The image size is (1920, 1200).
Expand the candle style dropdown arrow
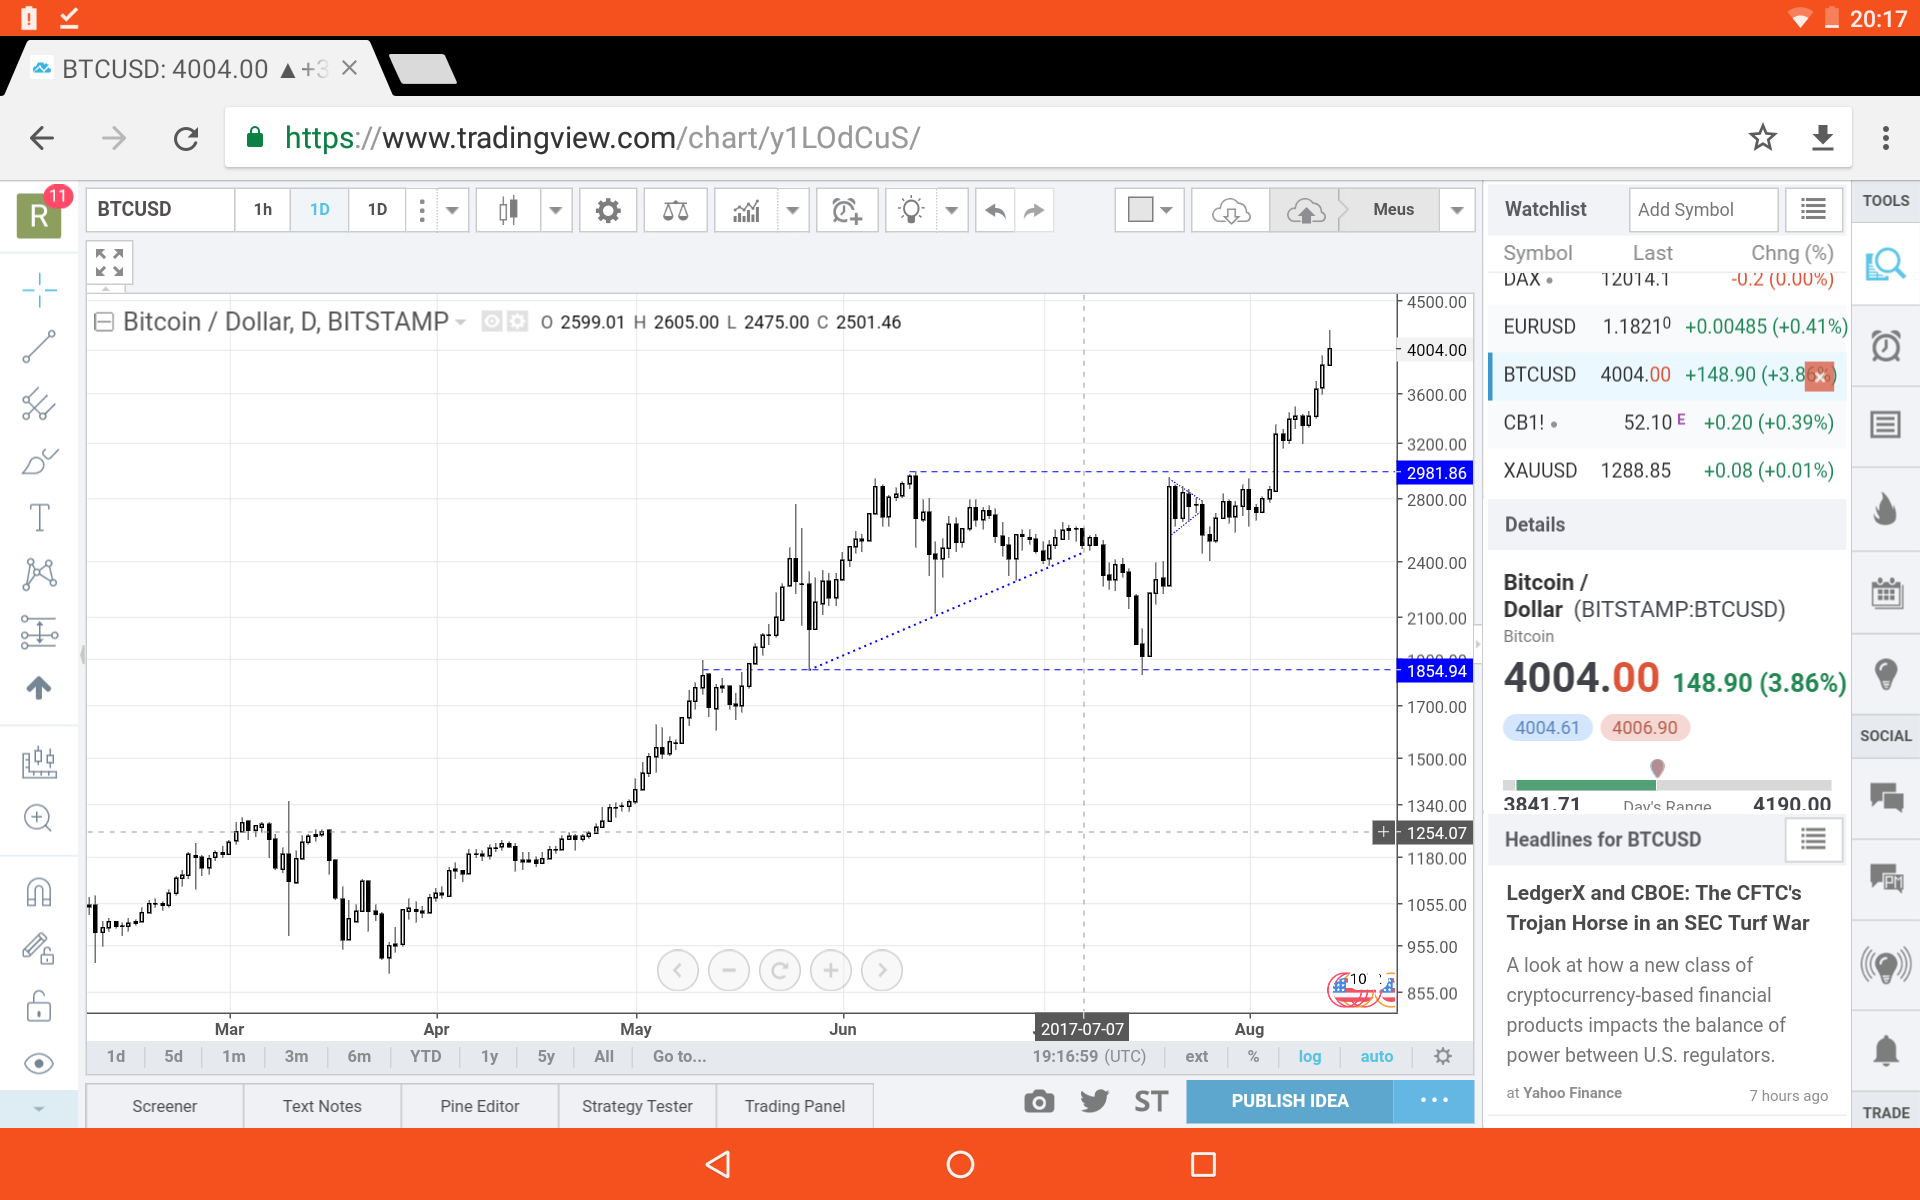[555, 210]
